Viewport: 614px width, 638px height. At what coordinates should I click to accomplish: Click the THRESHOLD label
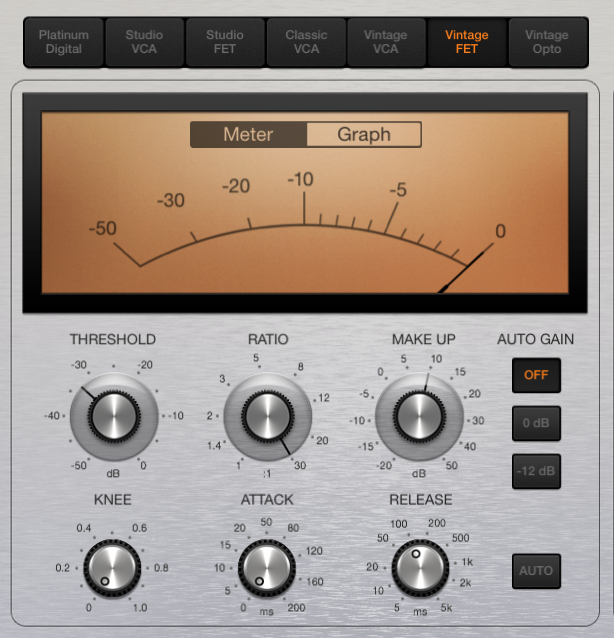click(113, 339)
